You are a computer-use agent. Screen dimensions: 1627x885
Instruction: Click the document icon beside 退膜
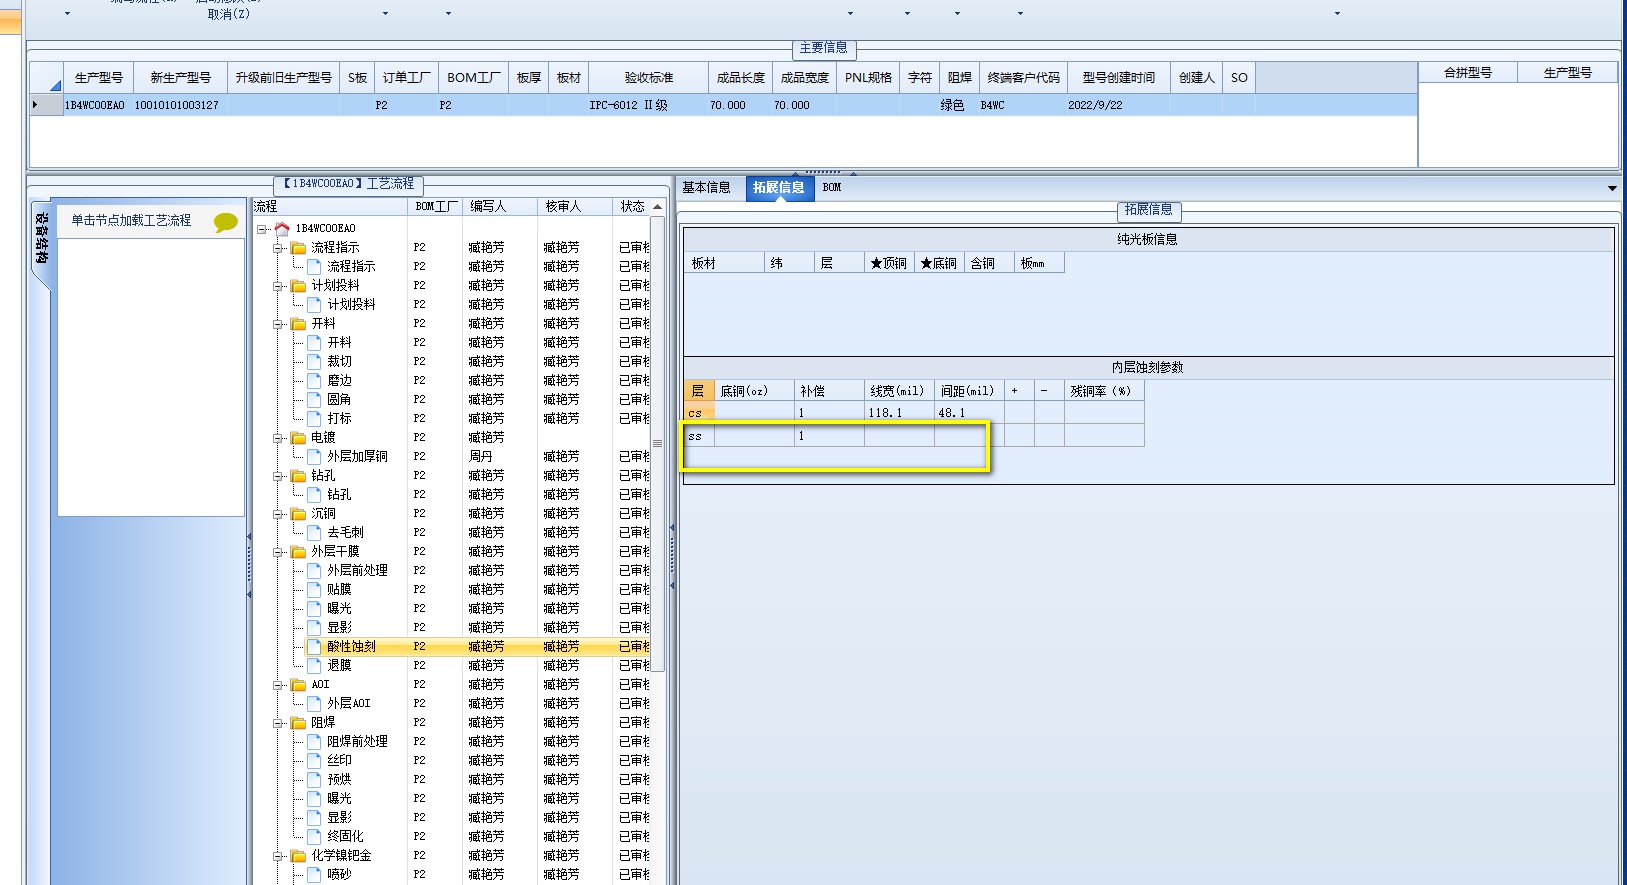pyautogui.click(x=314, y=666)
